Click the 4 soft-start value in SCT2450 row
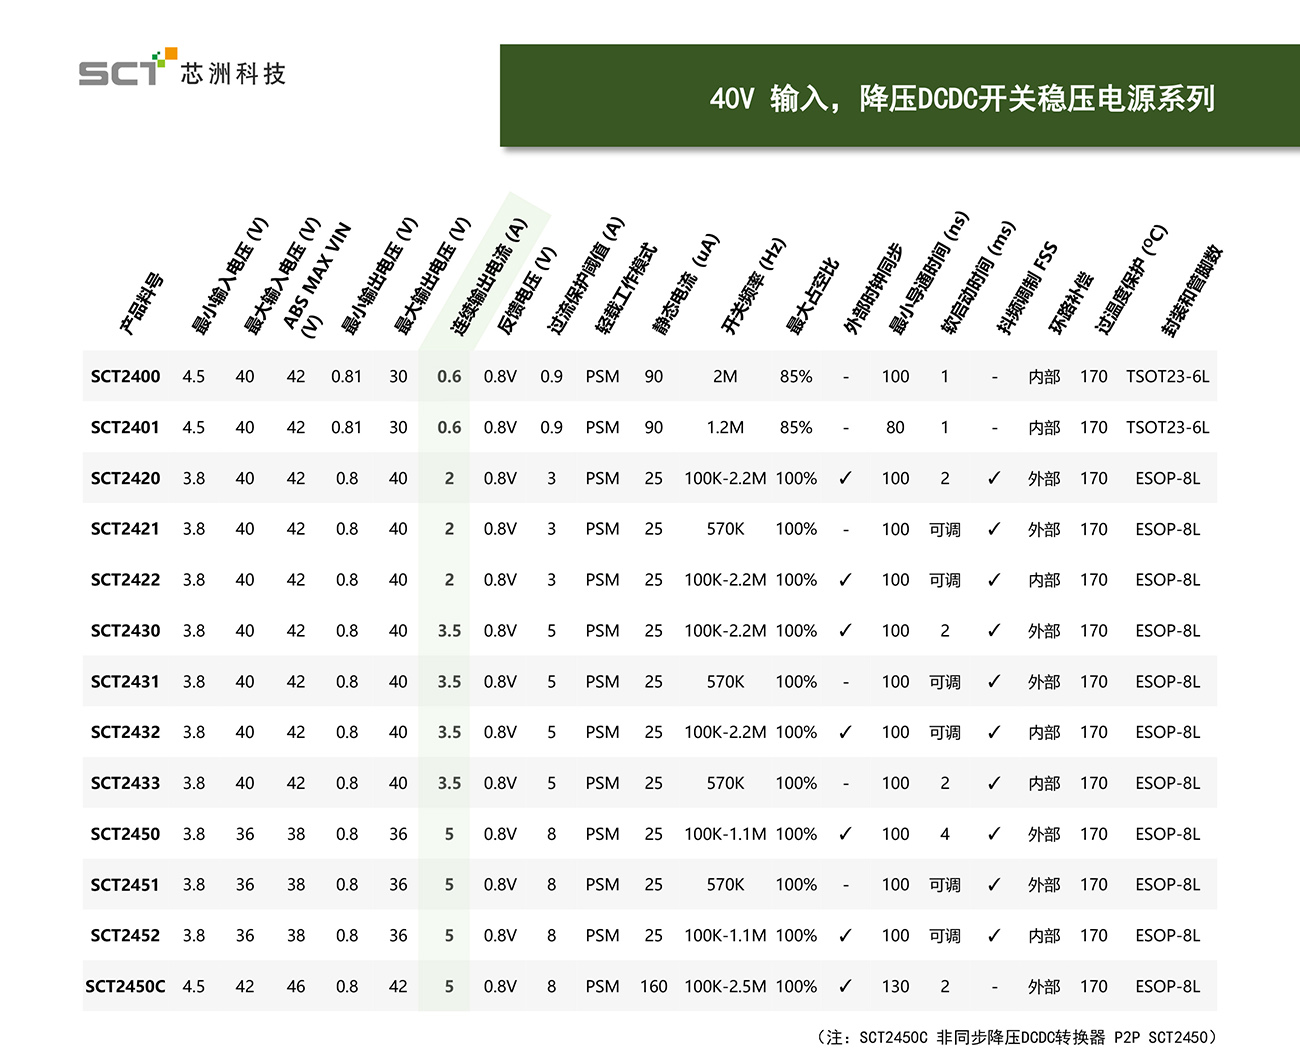This screenshot has height=1049, width=1300. 944,834
